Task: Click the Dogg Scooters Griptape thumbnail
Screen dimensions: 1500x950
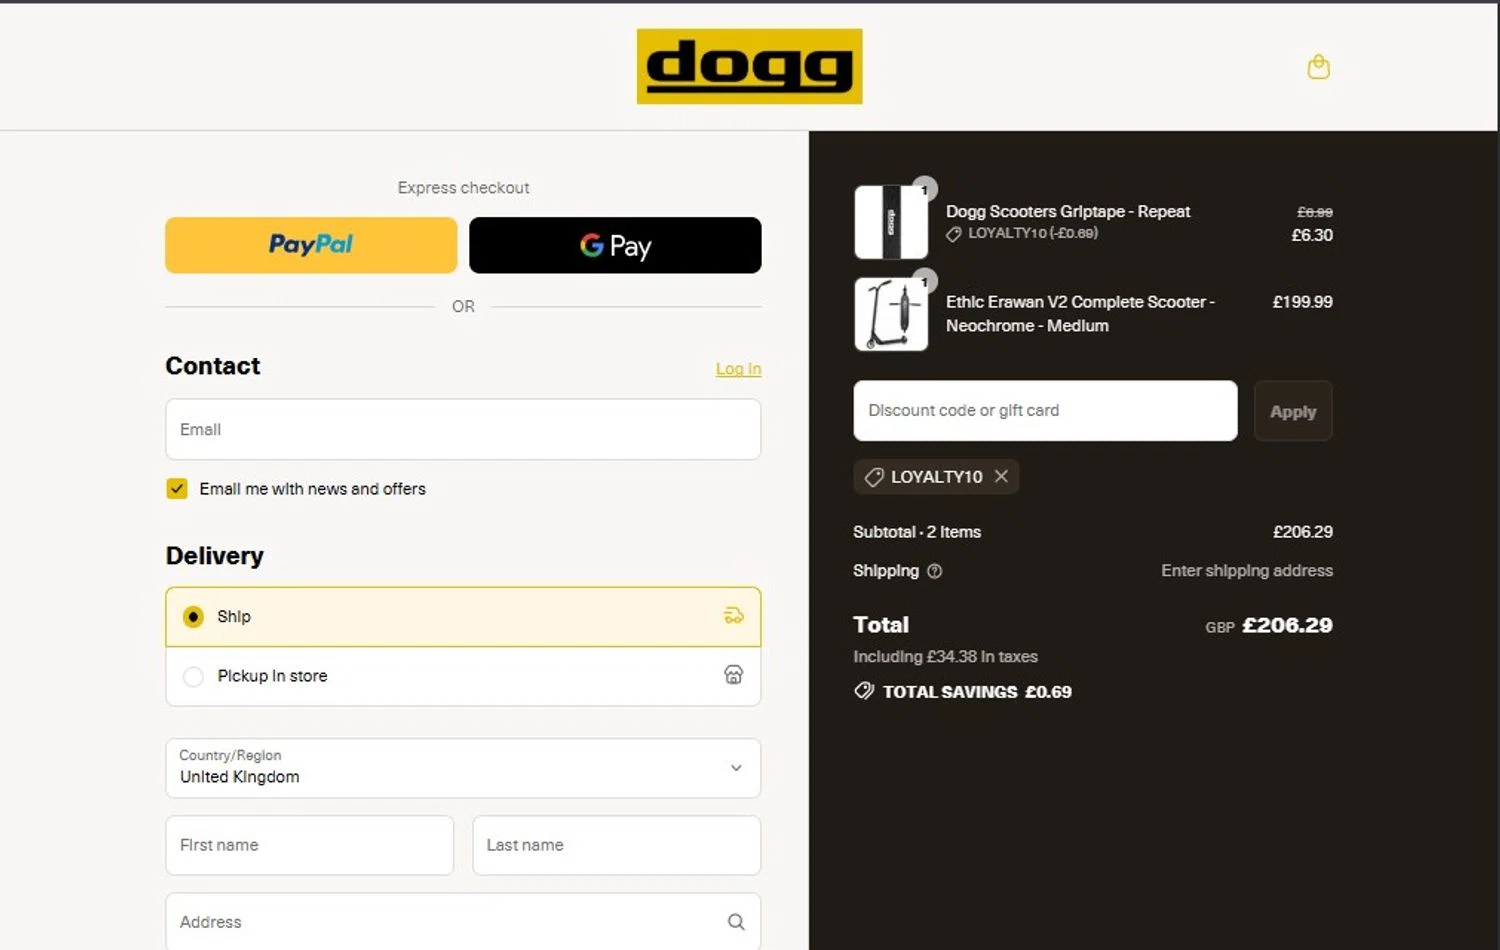Action: pos(891,222)
